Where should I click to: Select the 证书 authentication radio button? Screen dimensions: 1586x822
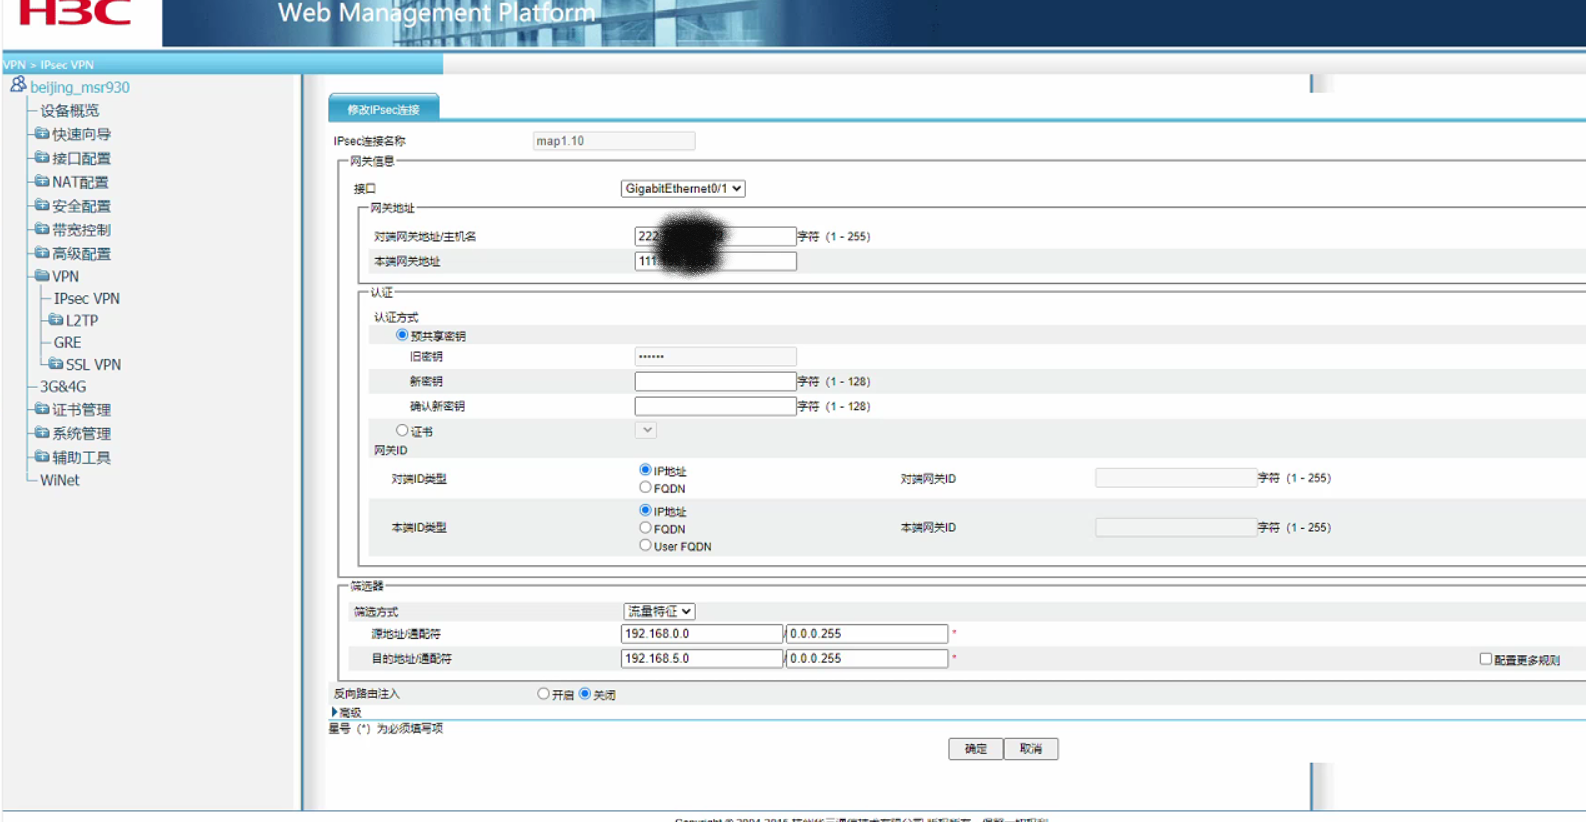402,431
